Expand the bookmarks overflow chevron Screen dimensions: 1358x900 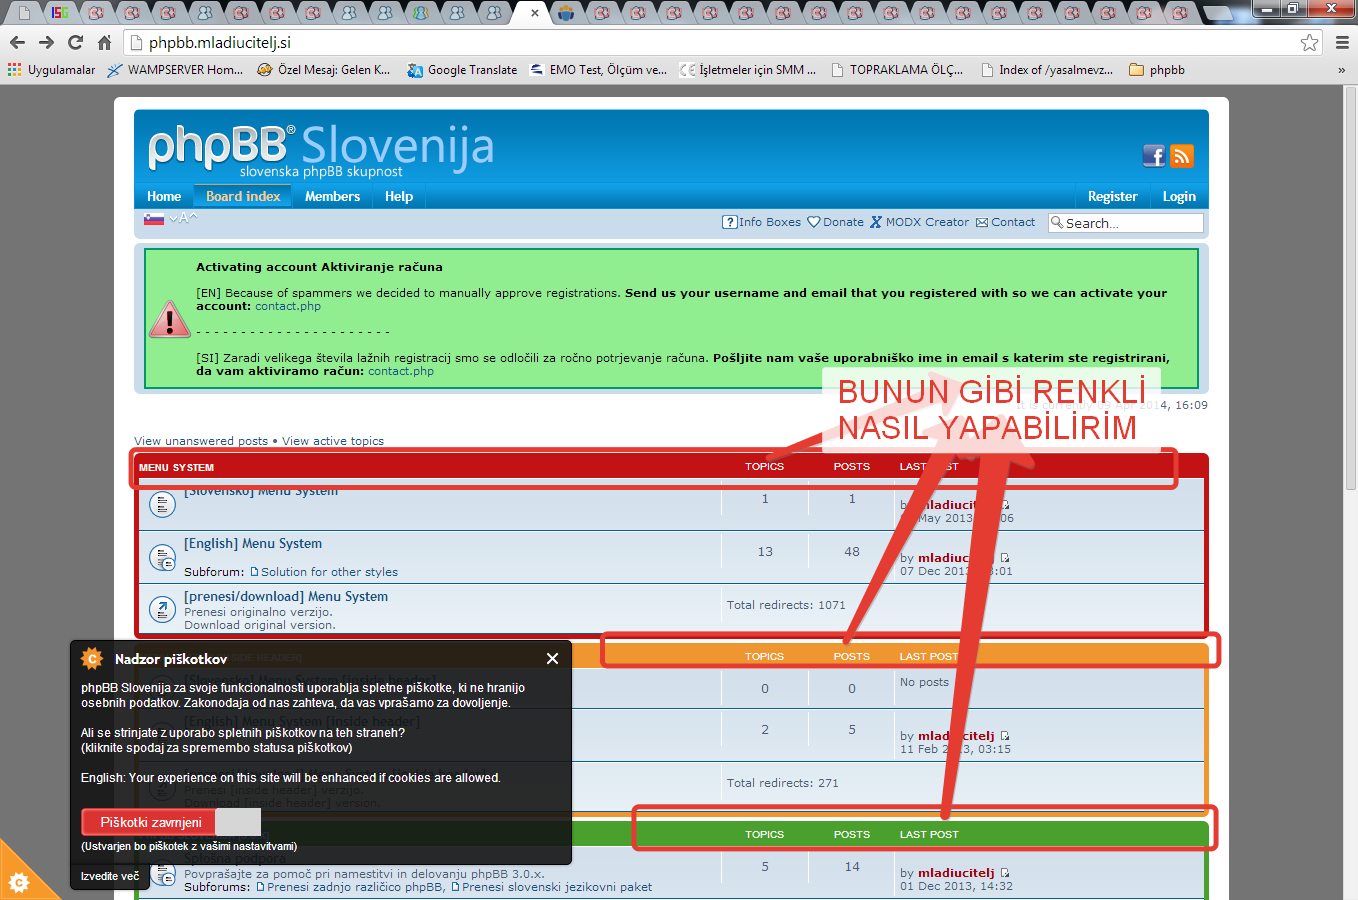click(1342, 70)
